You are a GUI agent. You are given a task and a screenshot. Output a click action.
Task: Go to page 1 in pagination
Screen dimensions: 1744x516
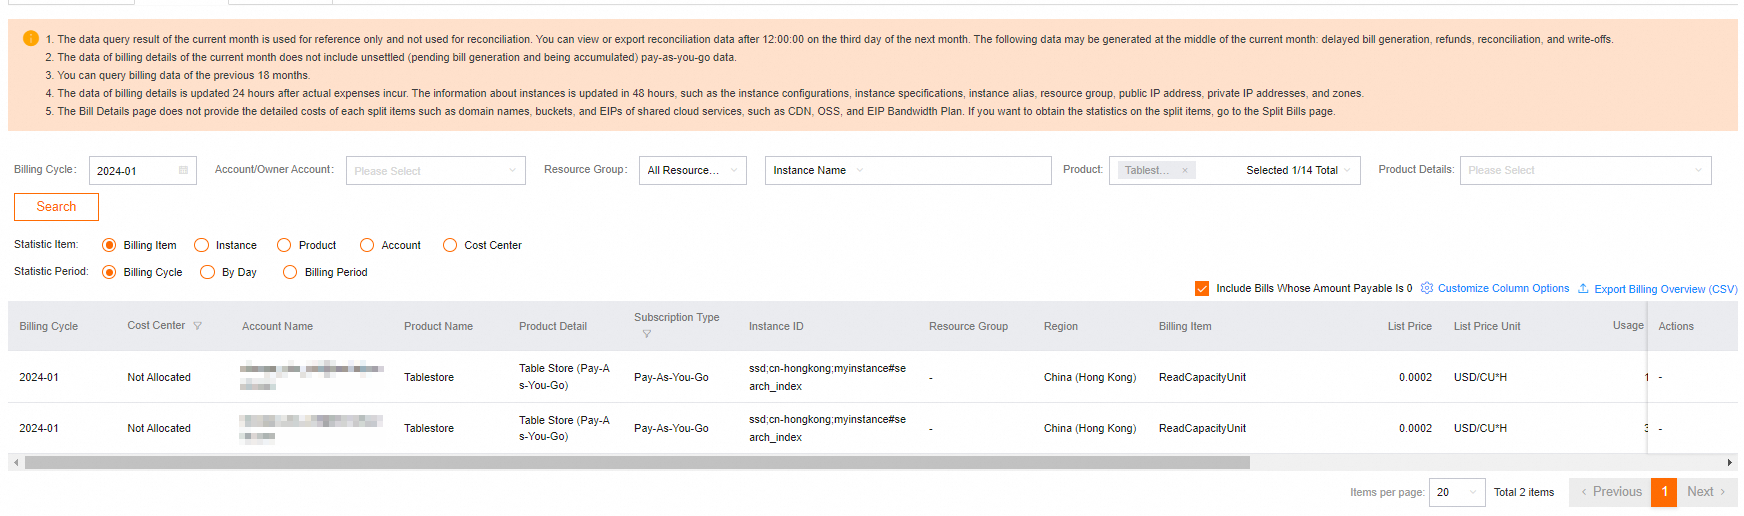coord(1664,492)
